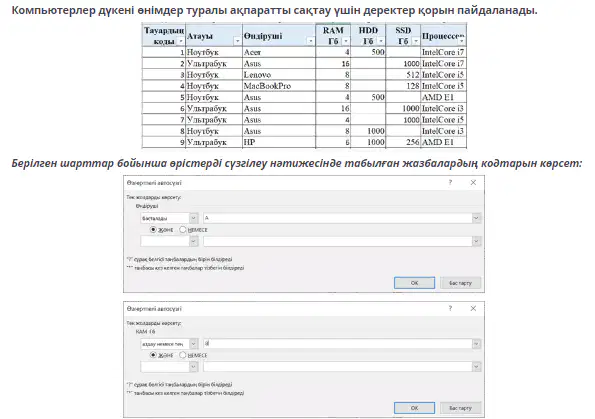Viewport: 595px width, 419px height.
Task: Open the empty second condition dropdown in RAM dialog
Action: [194, 367]
